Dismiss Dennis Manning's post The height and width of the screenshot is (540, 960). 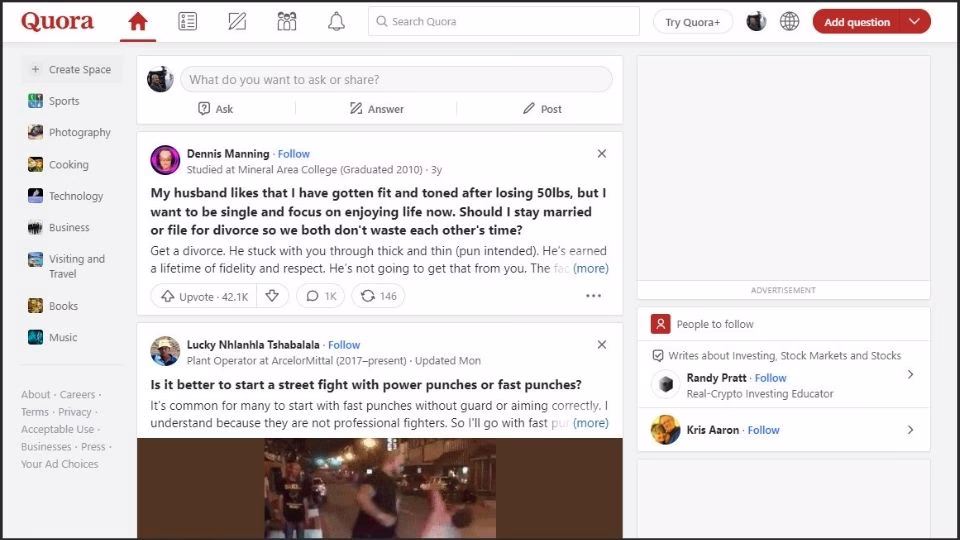[602, 154]
